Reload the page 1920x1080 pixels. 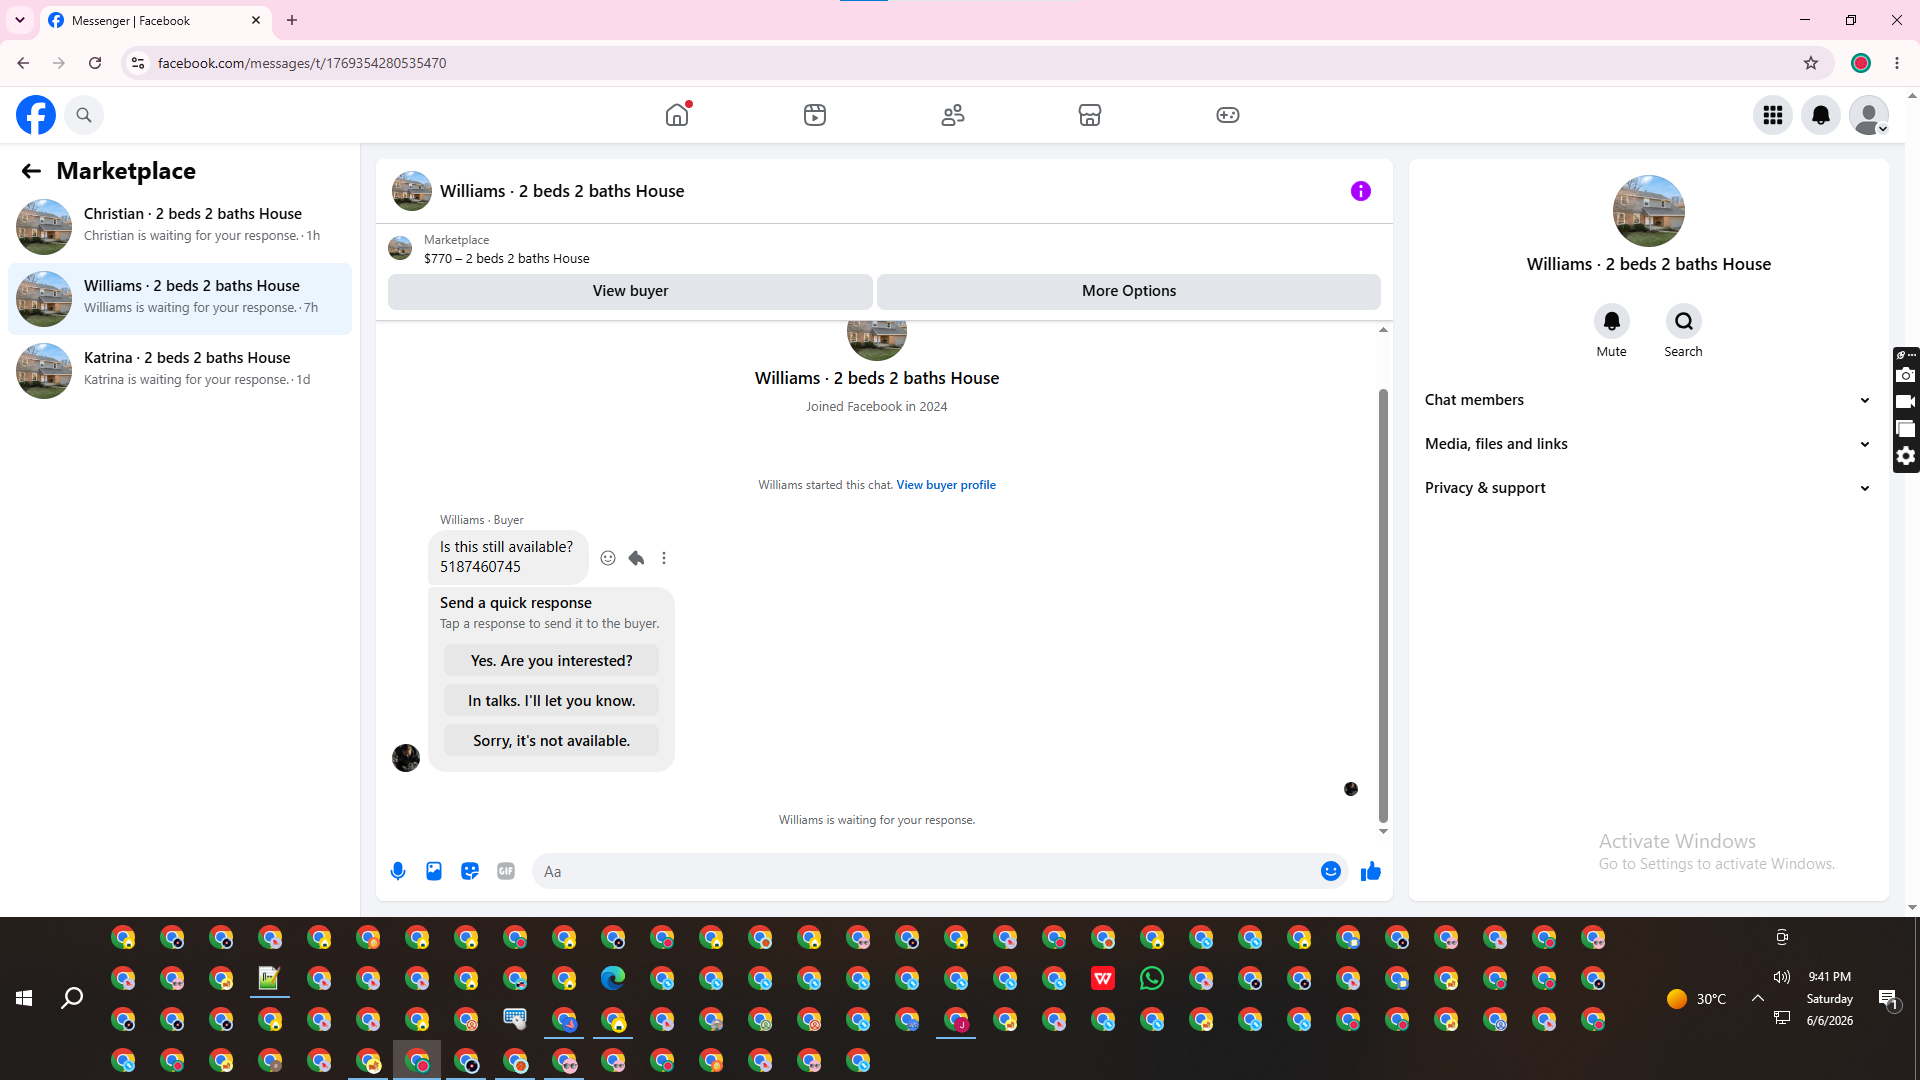pyautogui.click(x=95, y=63)
